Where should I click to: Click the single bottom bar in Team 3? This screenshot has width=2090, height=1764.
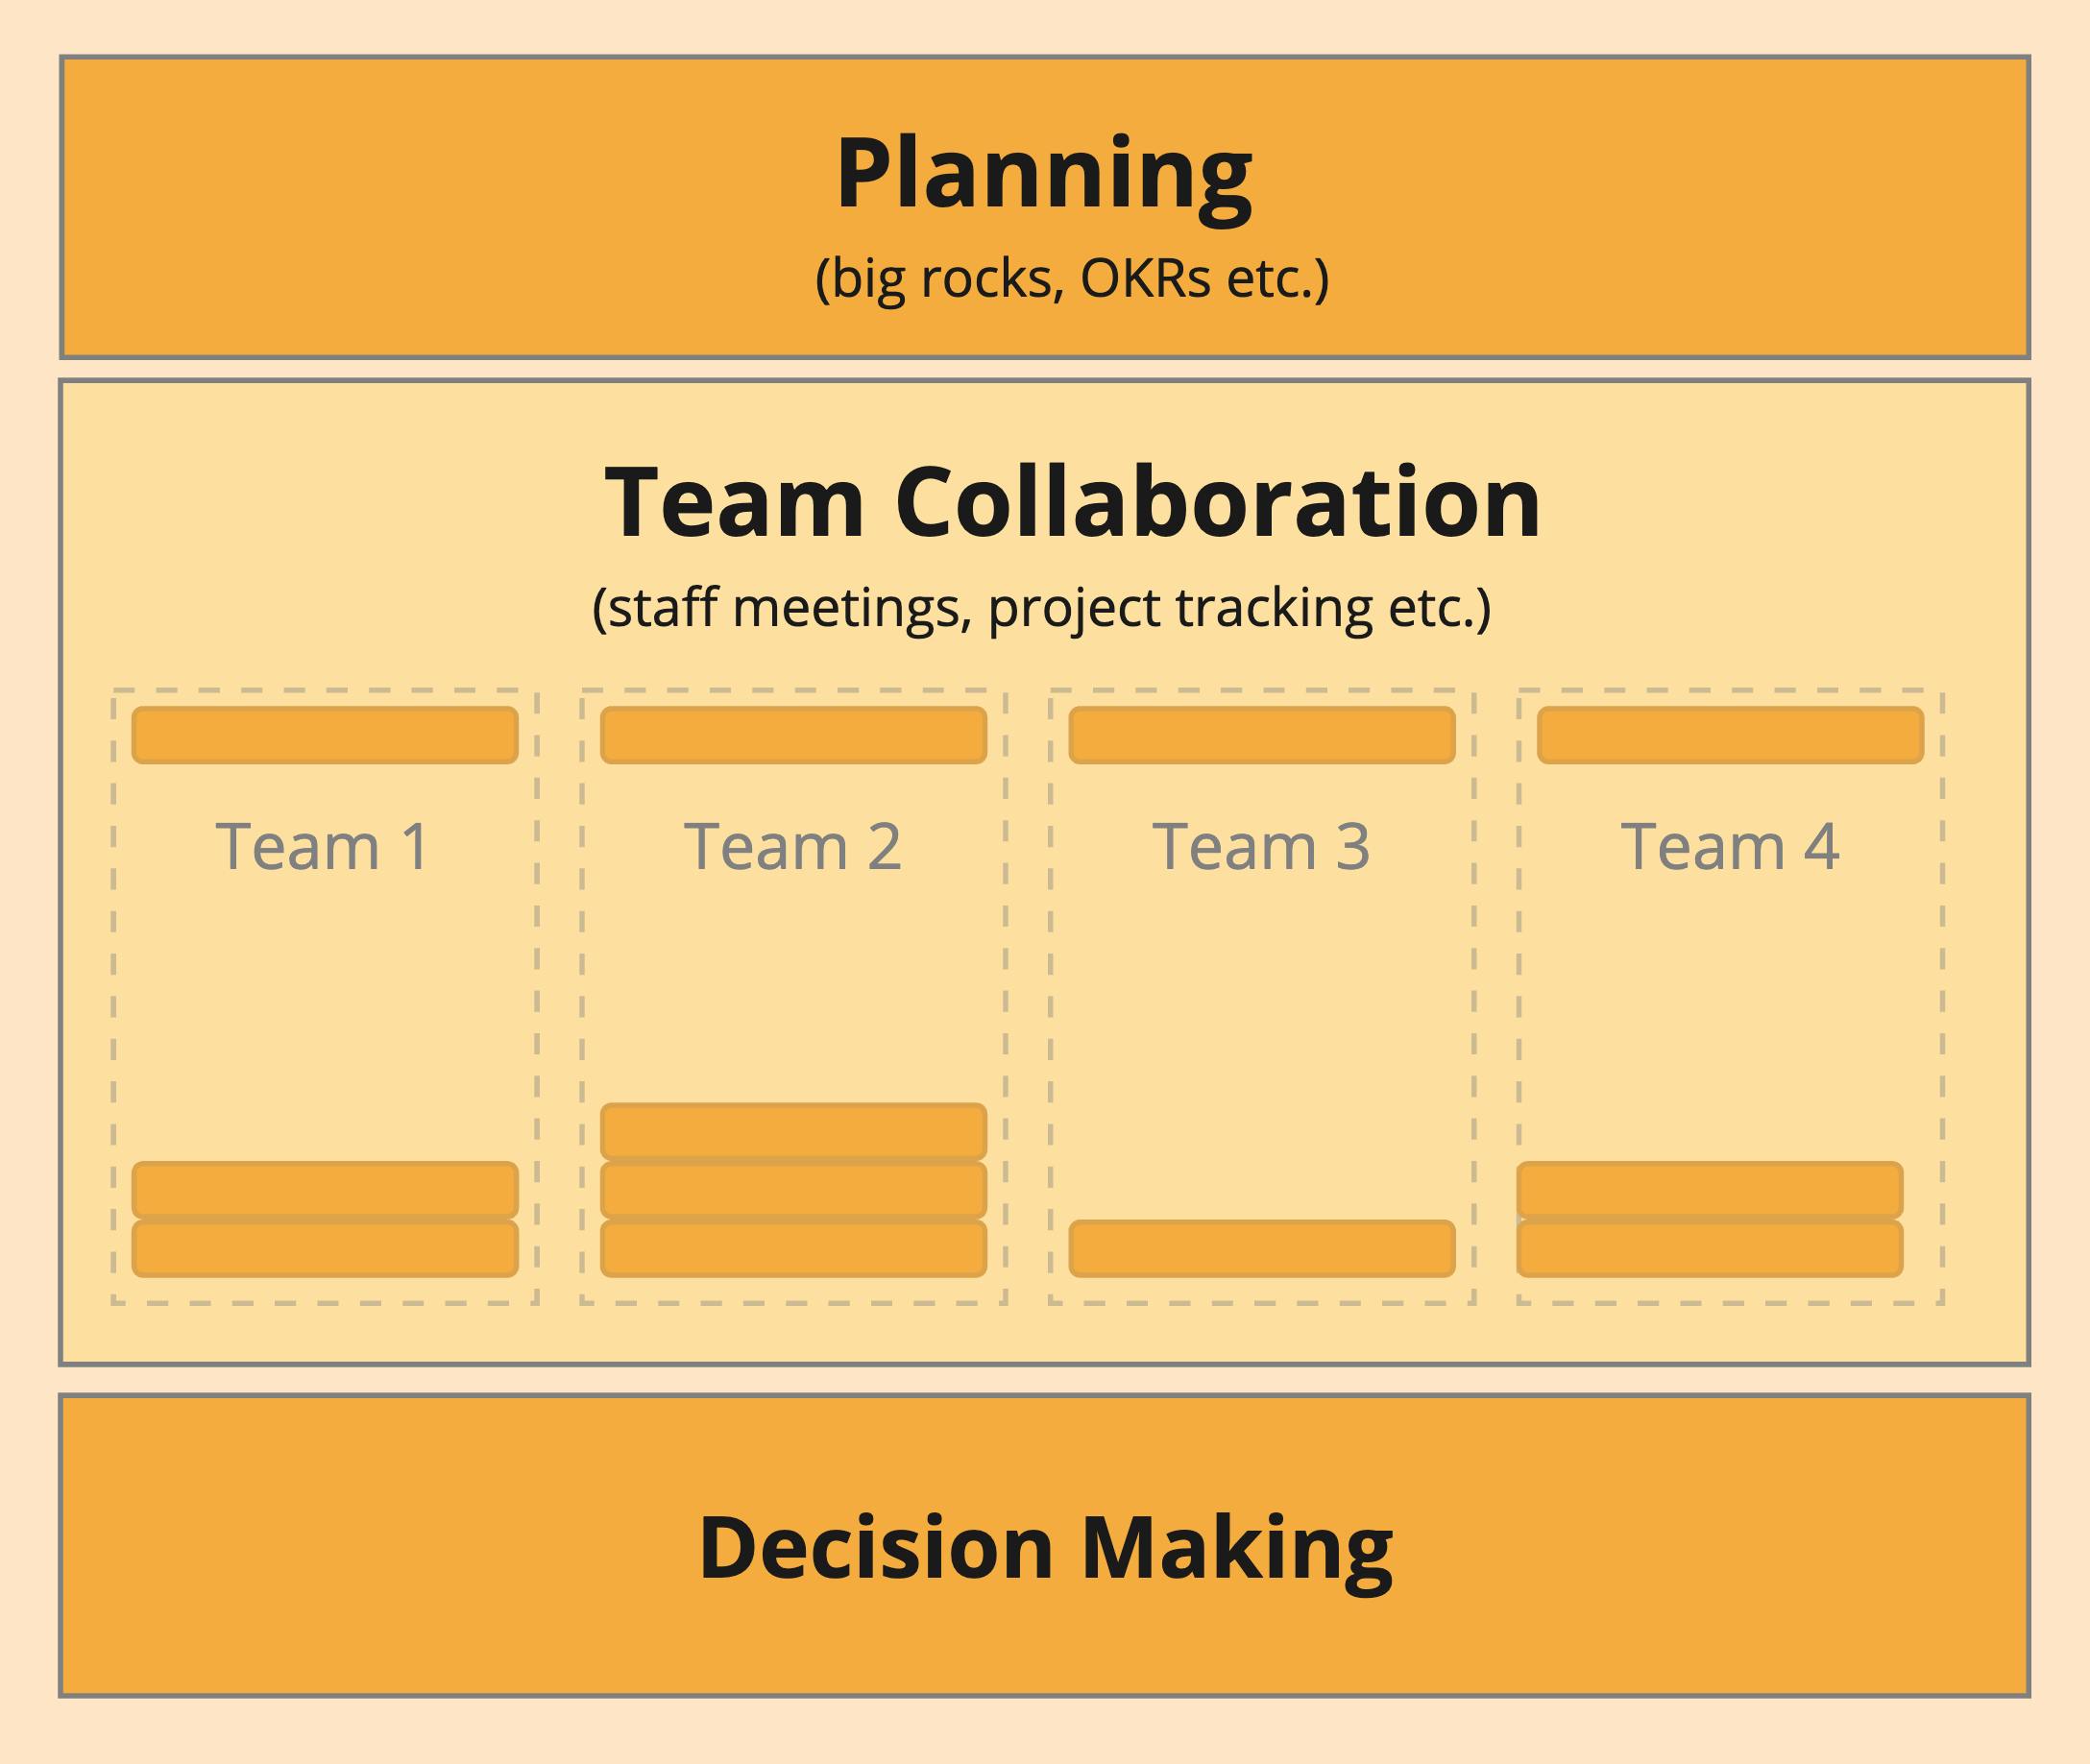point(1262,1248)
